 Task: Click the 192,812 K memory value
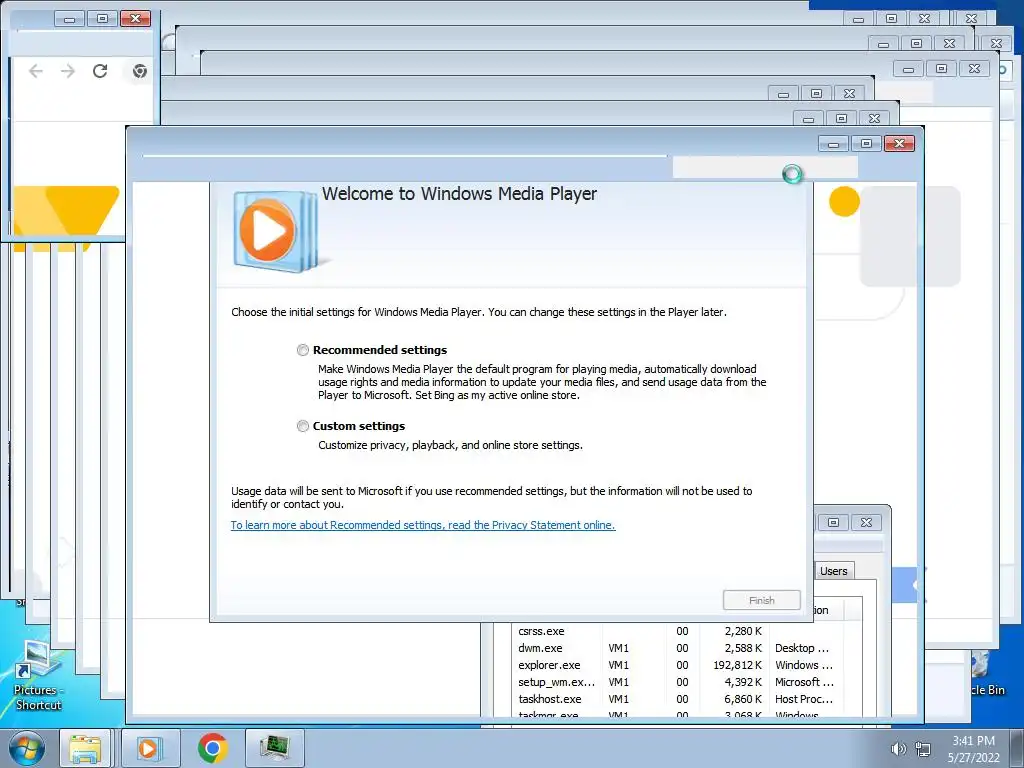737,665
